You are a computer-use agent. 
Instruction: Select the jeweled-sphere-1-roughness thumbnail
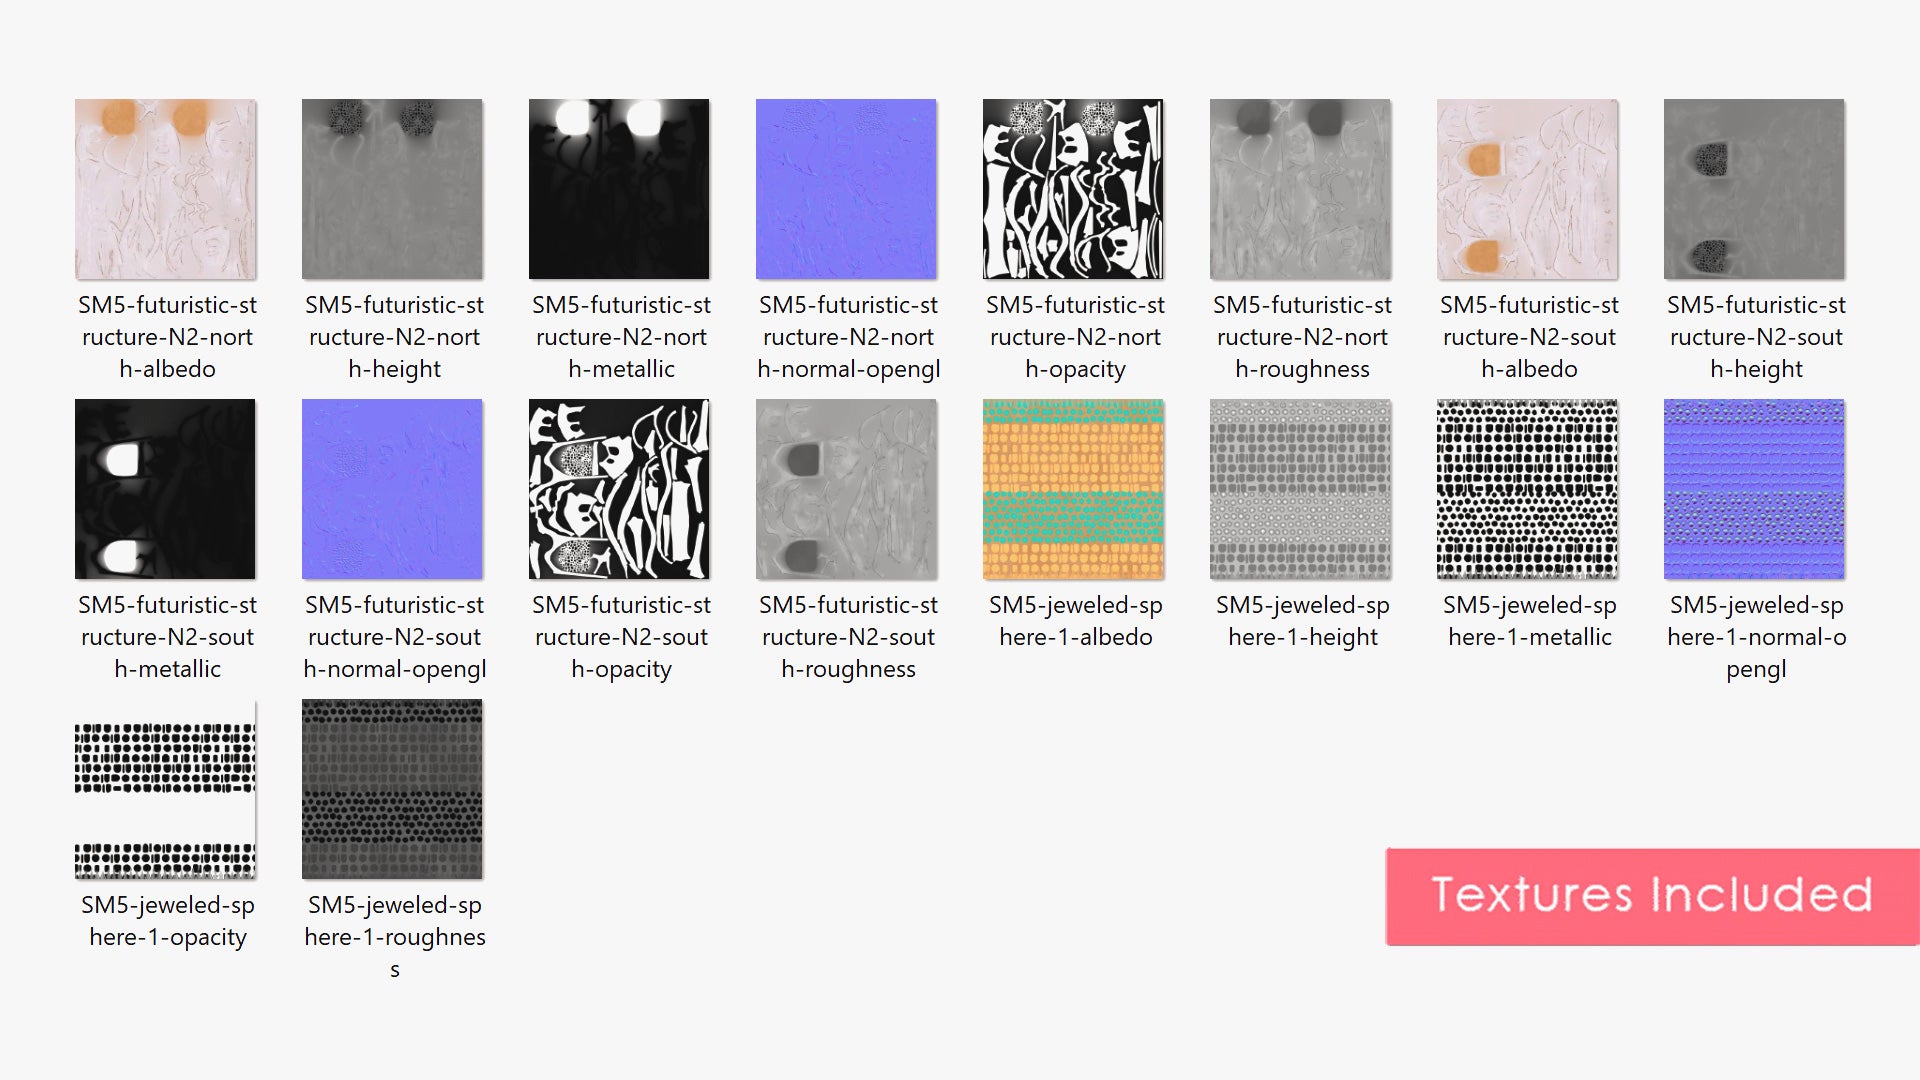(x=393, y=789)
